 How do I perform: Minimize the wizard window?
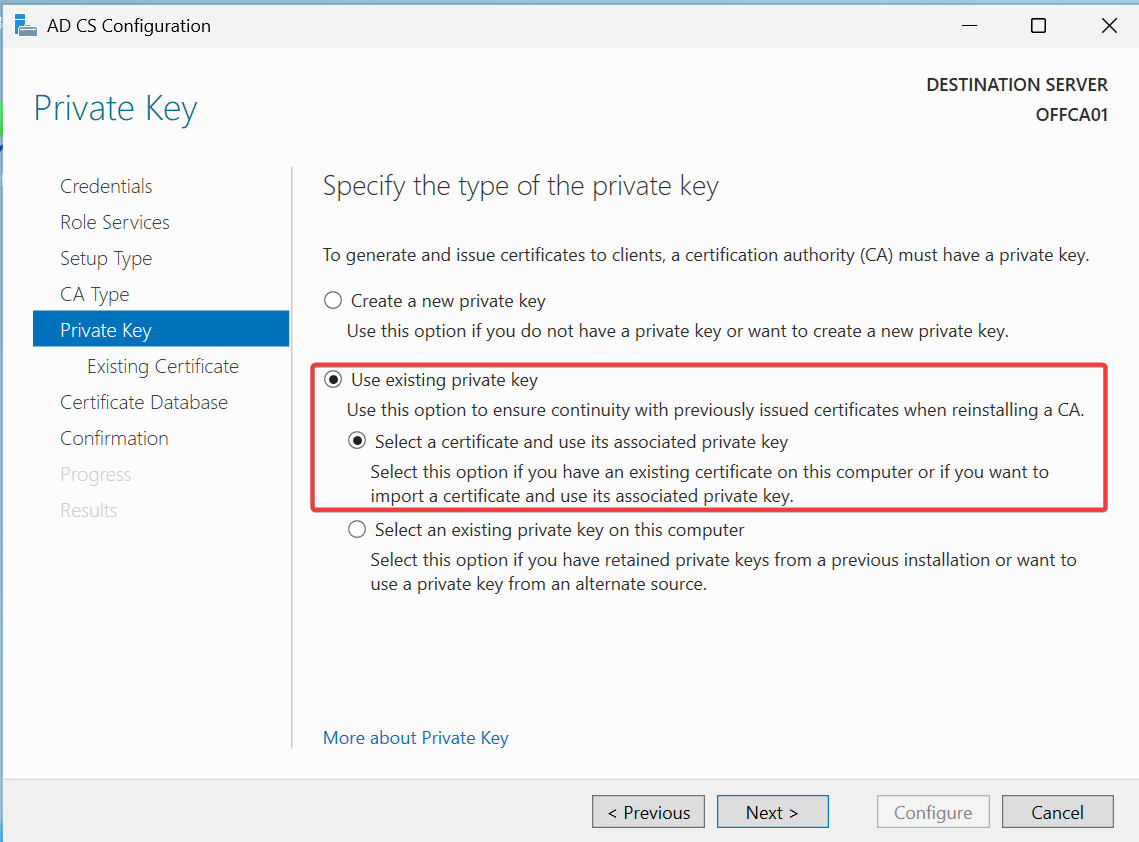[968, 26]
